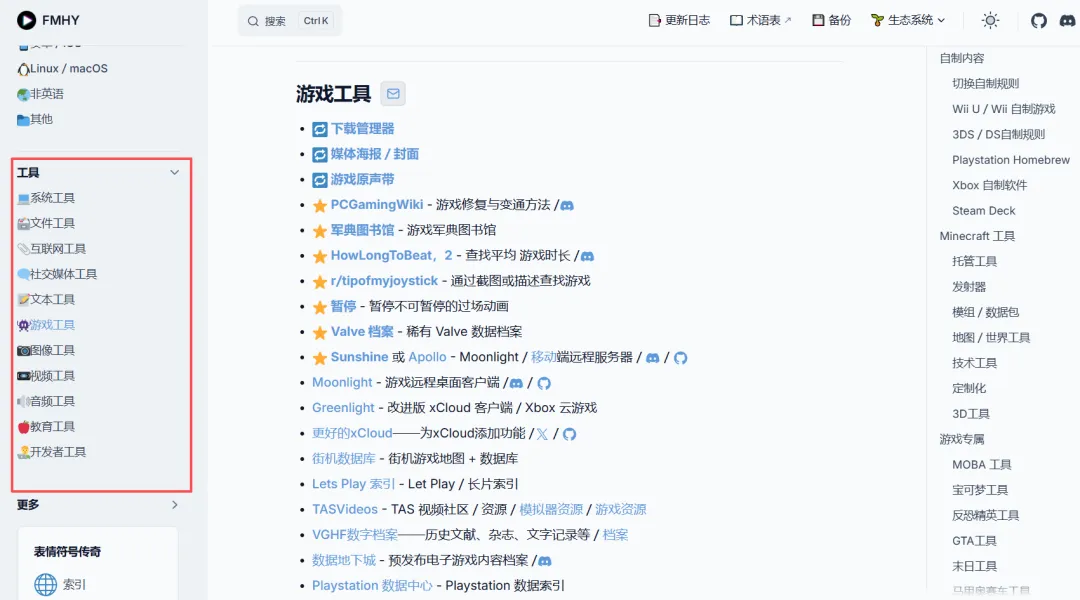Open Linux / macOS in sidebar
Viewport: 1080px width, 600px height.
click(x=63, y=68)
